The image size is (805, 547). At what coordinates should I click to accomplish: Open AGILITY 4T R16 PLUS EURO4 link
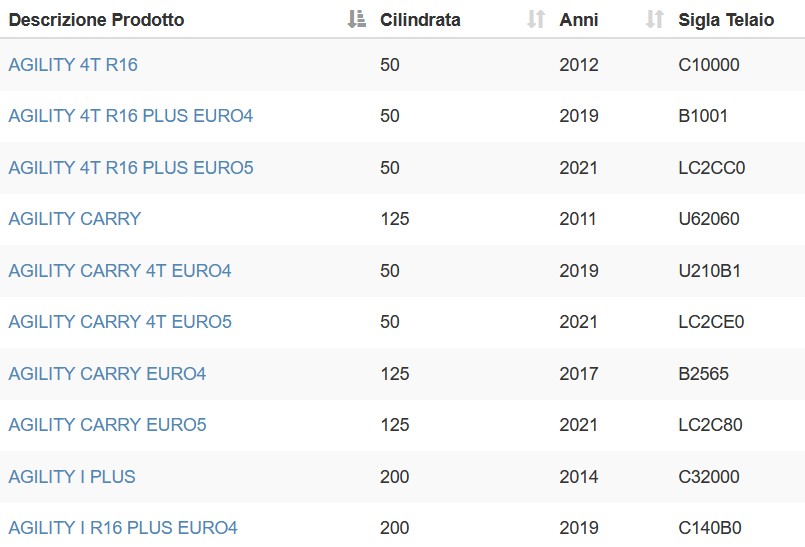[x=130, y=116]
